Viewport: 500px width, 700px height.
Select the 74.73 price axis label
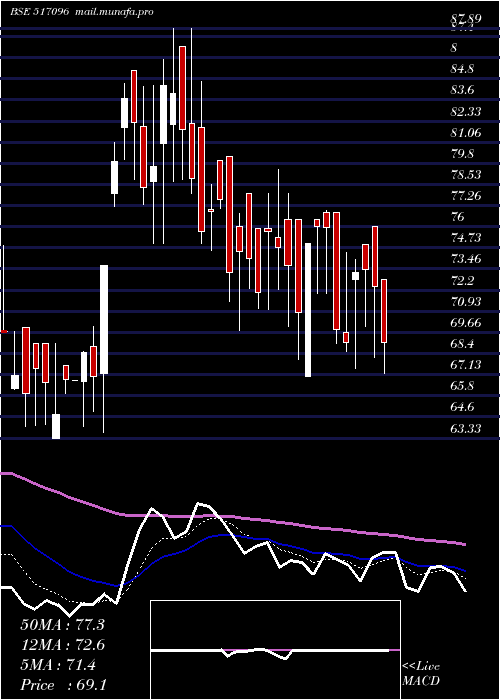coord(466,238)
